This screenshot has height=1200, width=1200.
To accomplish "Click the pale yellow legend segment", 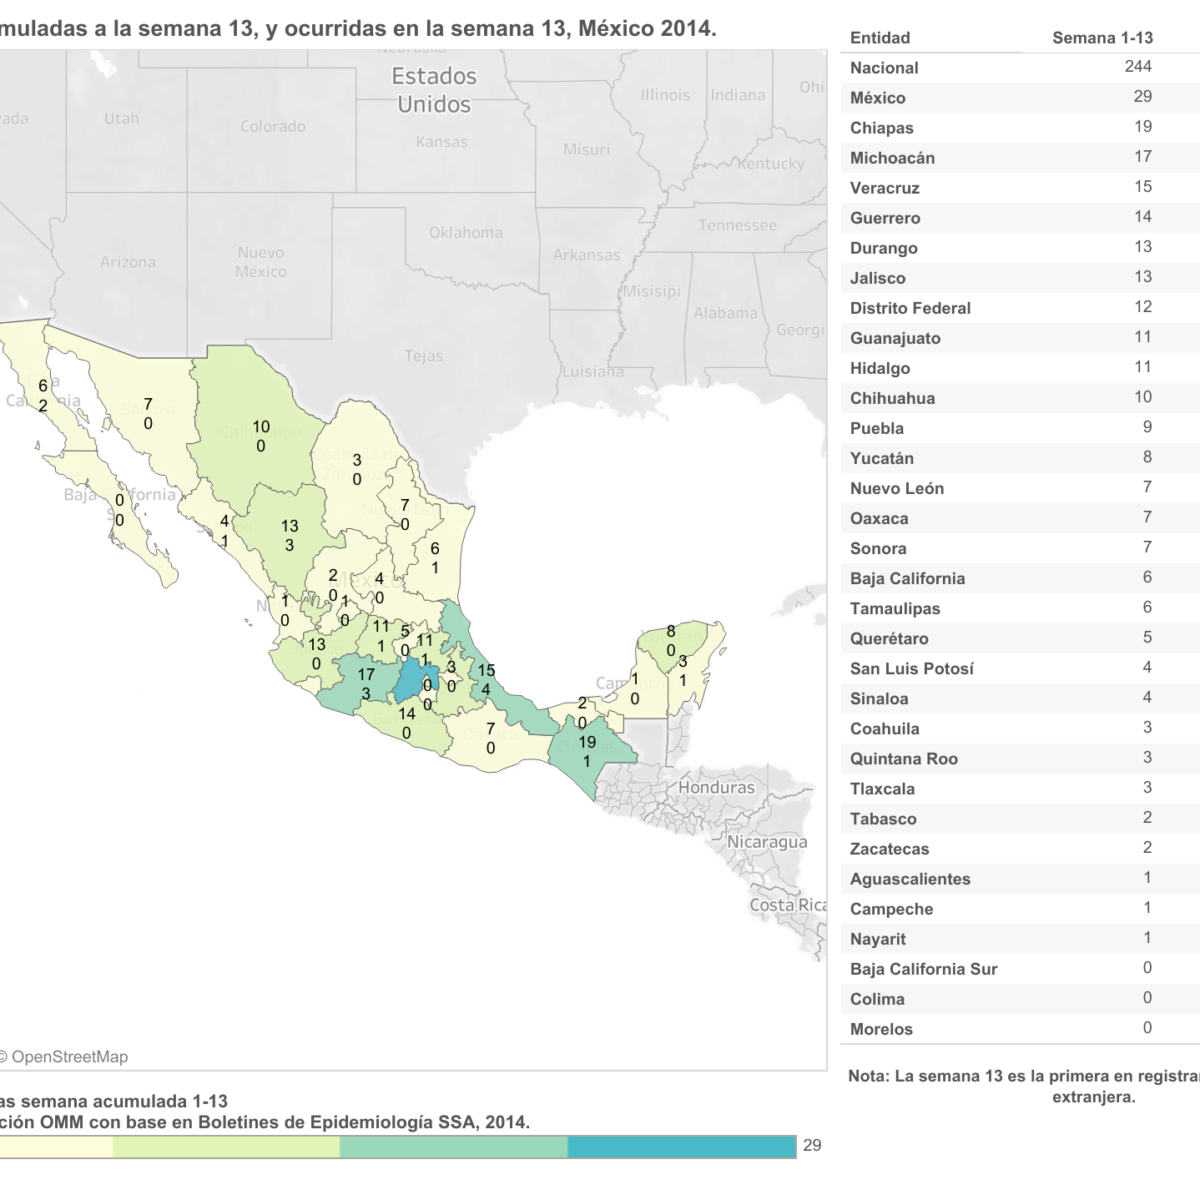I will [55, 1146].
